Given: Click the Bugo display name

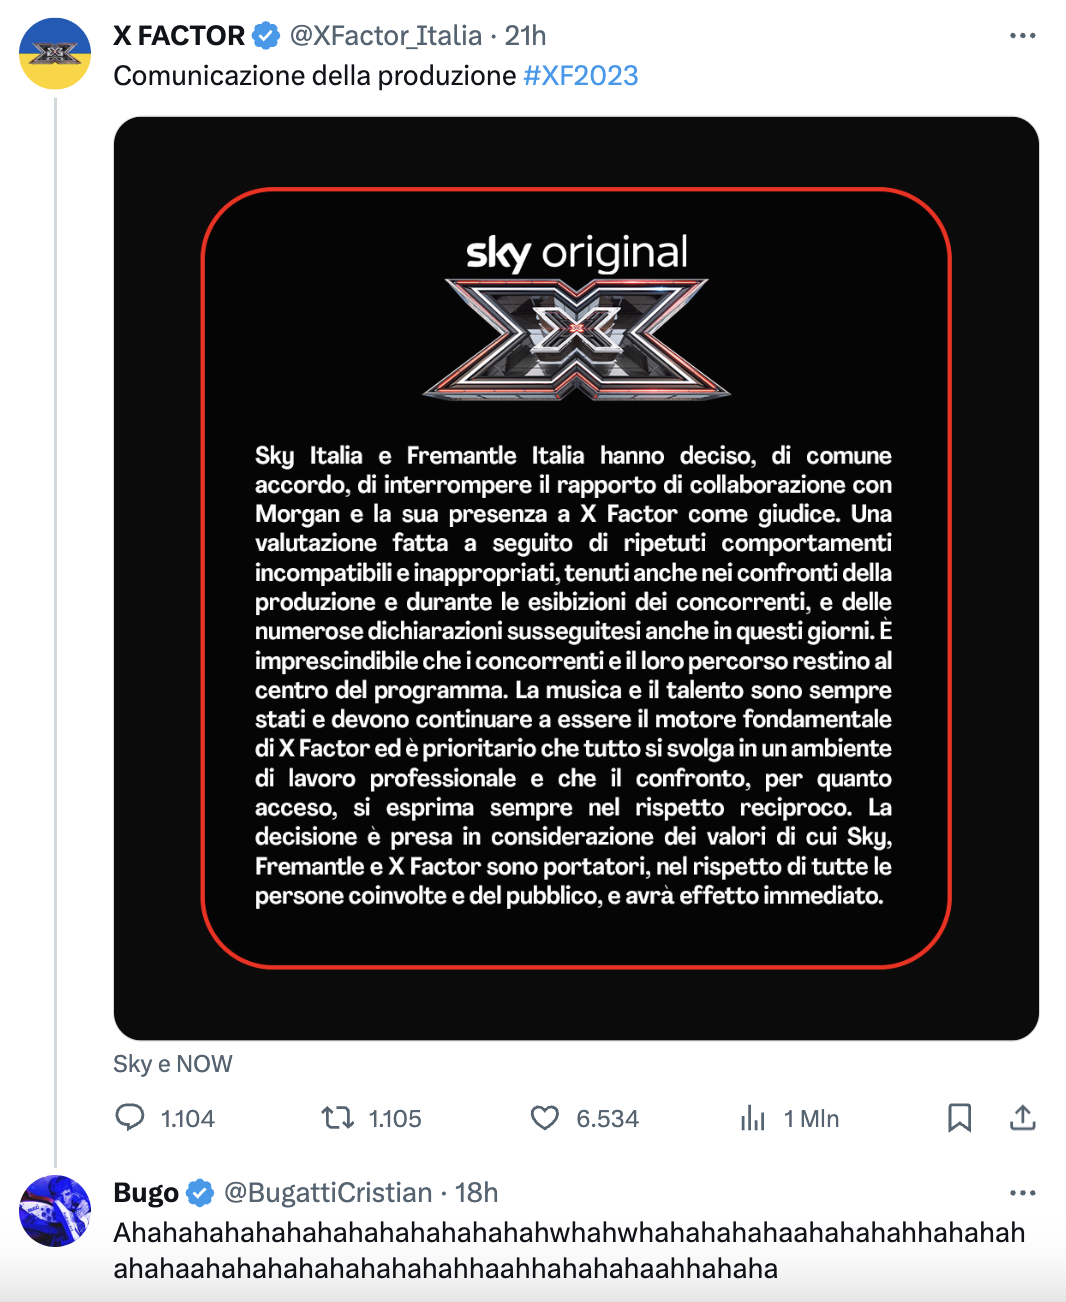Looking at the screenshot, I should coord(146,1193).
